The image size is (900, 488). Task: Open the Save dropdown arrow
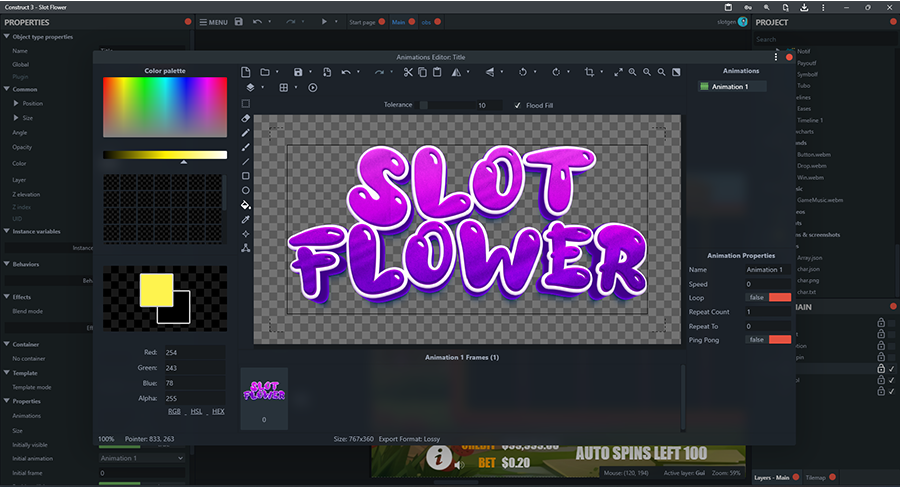tap(310, 72)
